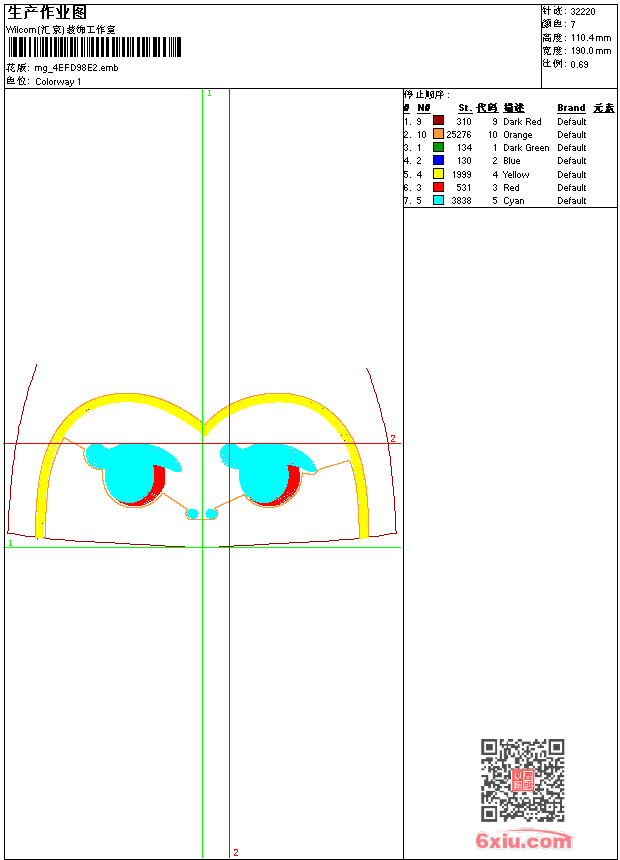Pick the Red color swatch in row 6

point(438,187)
